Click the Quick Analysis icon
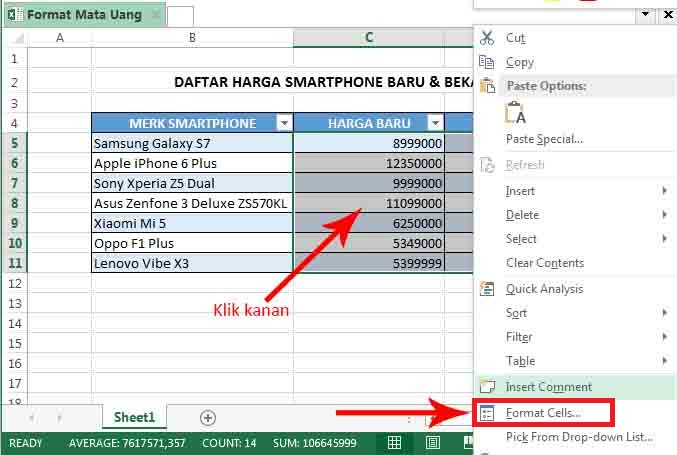 487,289
